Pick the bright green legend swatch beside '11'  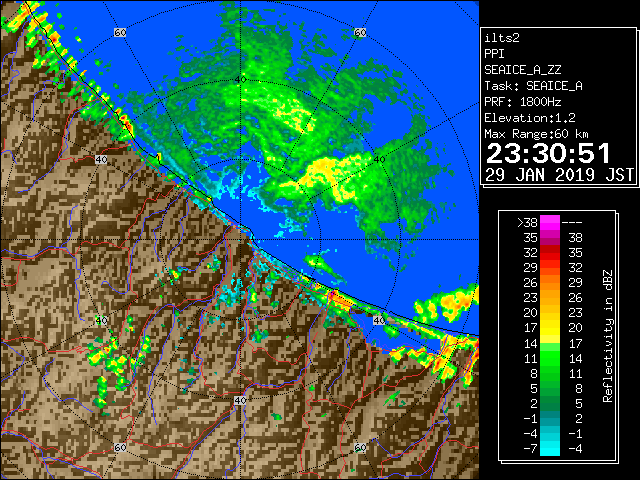(x=550, y=358)
